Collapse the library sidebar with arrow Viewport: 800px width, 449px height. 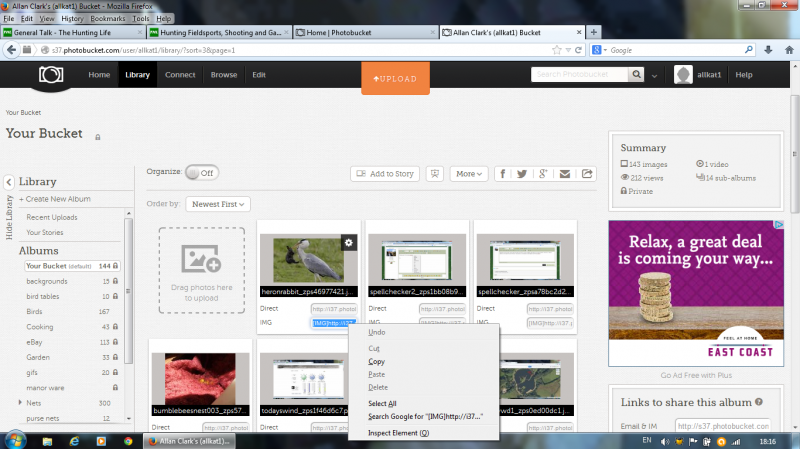pos(9,182)
